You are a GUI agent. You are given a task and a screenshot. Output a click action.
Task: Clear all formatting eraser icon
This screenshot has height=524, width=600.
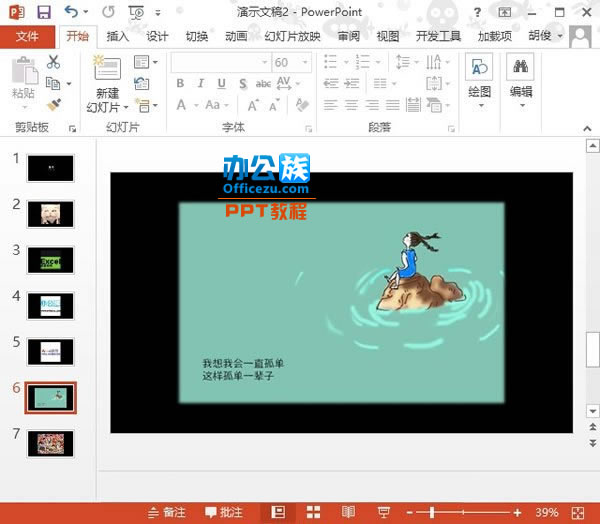tap(302, 104)
